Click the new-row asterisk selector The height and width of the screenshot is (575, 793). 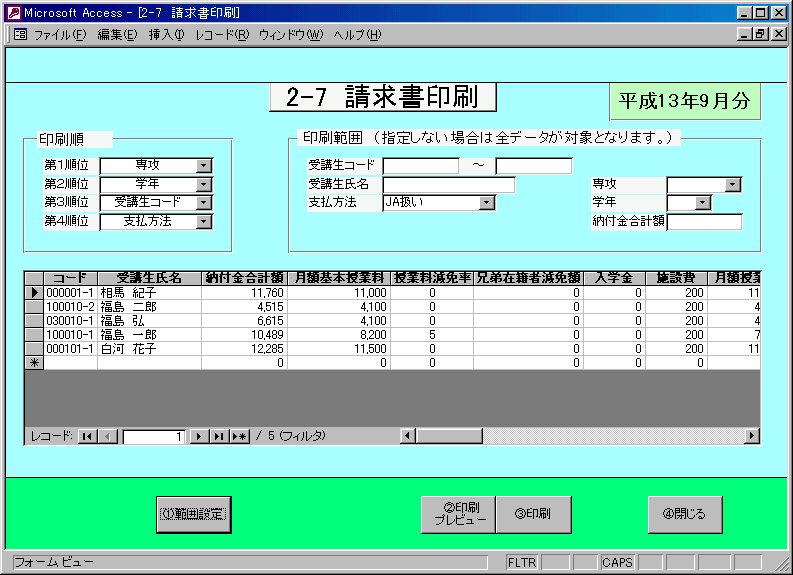34,363
